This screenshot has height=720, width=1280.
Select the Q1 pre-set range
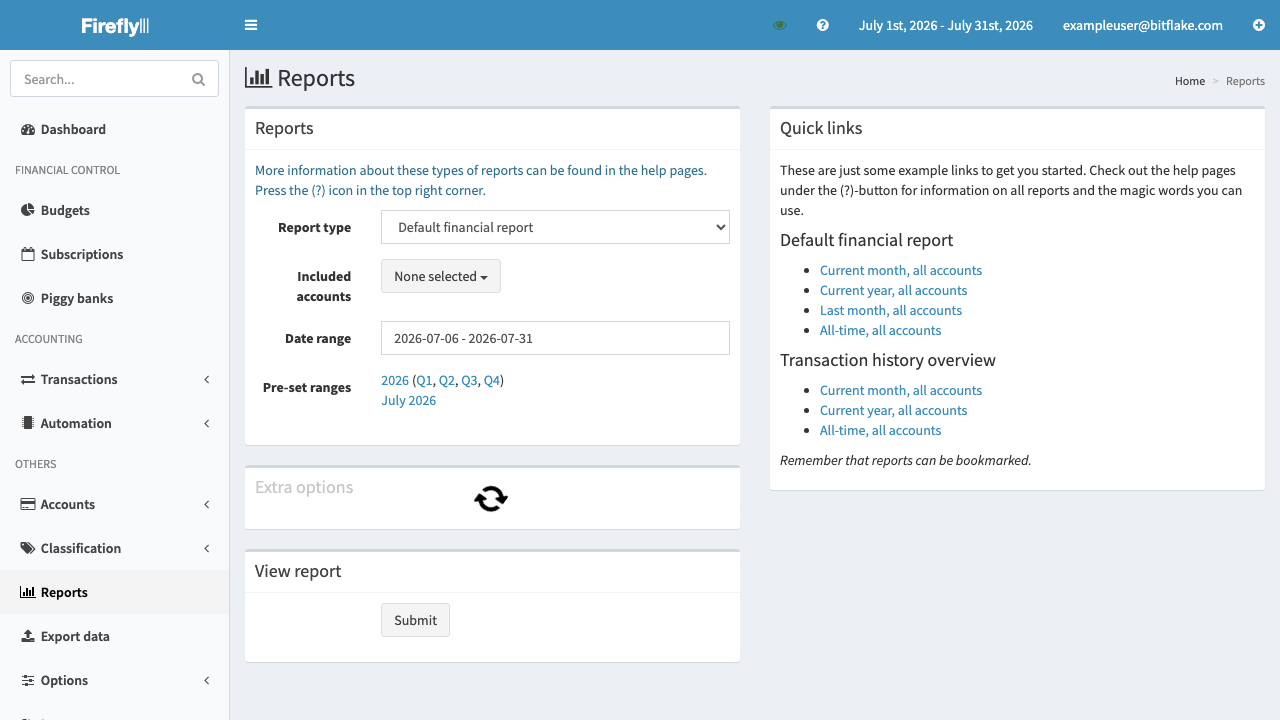click(x=424, y=380)
